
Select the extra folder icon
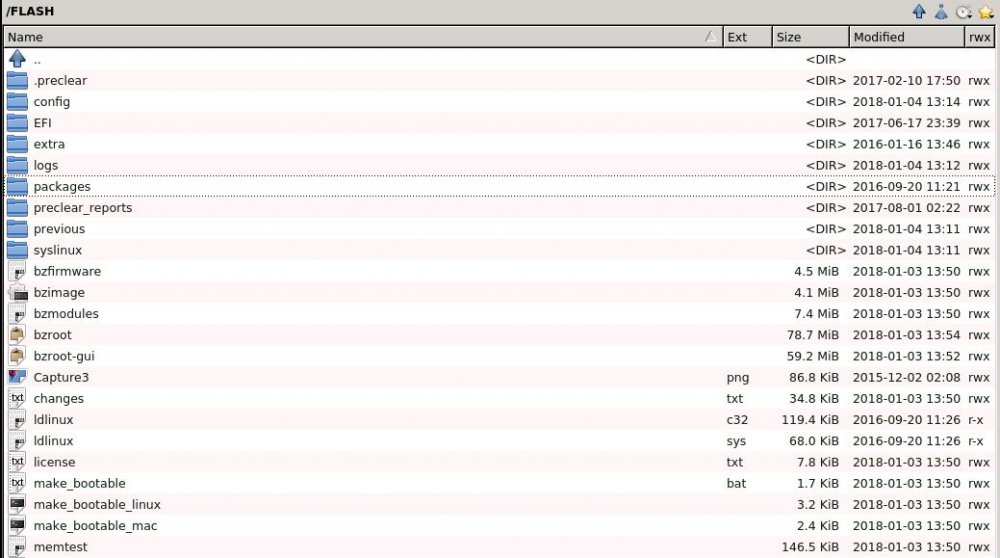tap(17, 143)
